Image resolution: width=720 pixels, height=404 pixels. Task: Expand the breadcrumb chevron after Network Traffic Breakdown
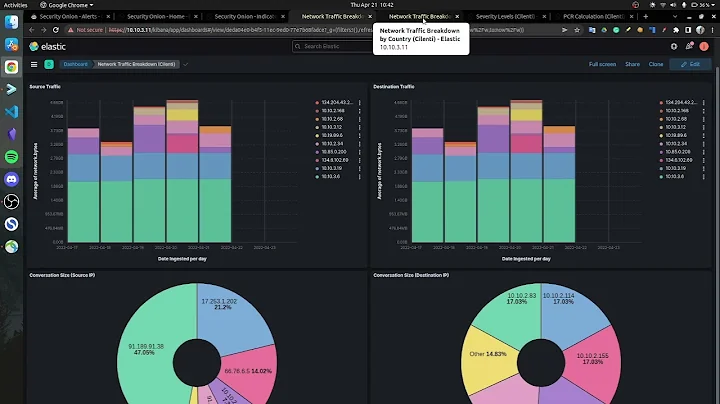pyautogui.click(x=186, y=64)
